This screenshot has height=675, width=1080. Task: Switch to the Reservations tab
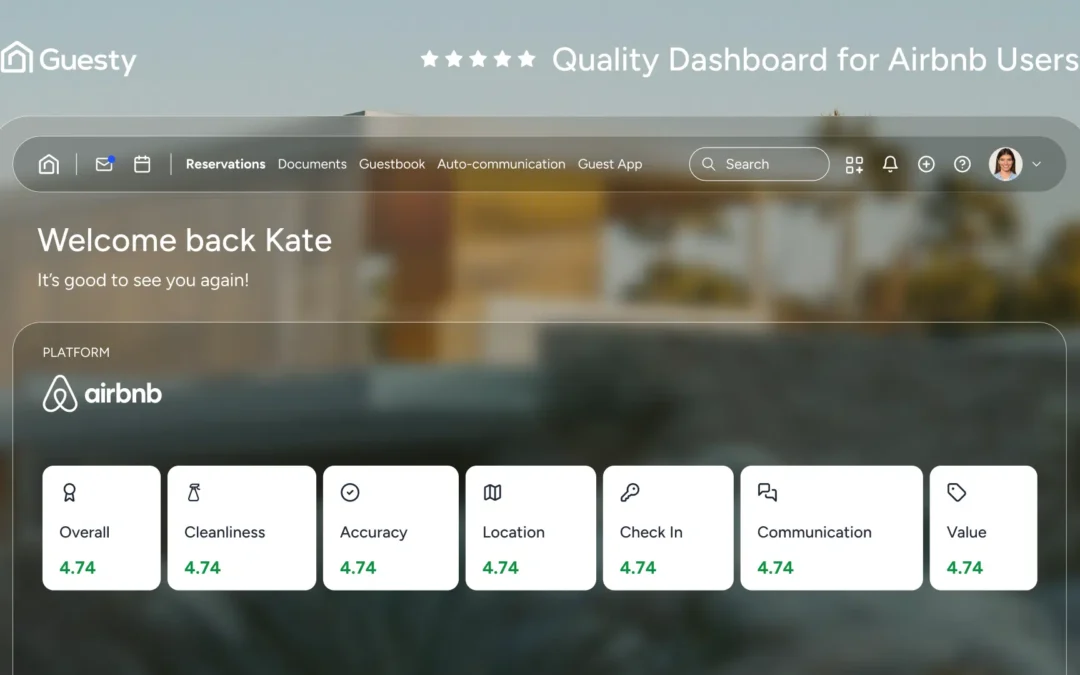[x=225, y=164]
